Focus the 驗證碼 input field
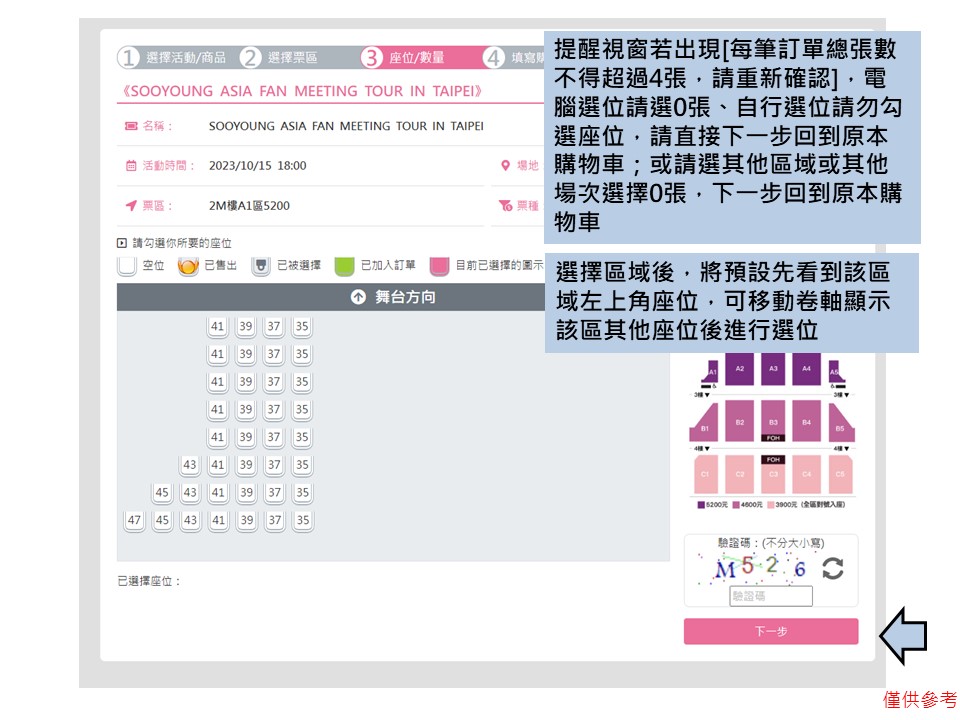The width and height of the screenshot is (960, 720). tap(771, 596)
